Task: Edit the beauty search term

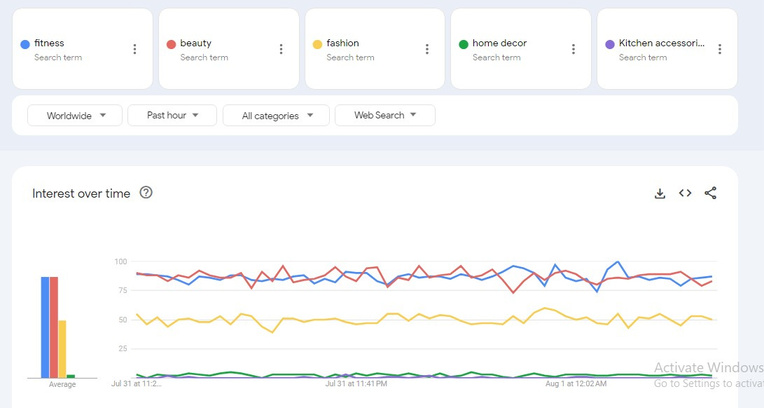Action: point(196,43)
